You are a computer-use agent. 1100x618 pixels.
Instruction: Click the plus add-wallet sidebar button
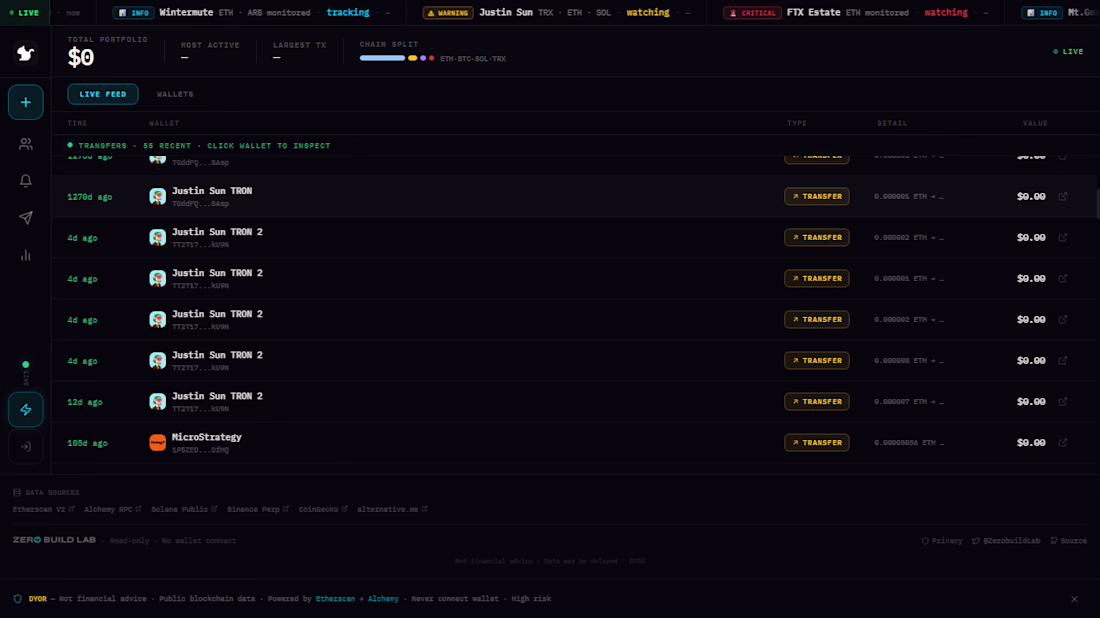point(25,102)
